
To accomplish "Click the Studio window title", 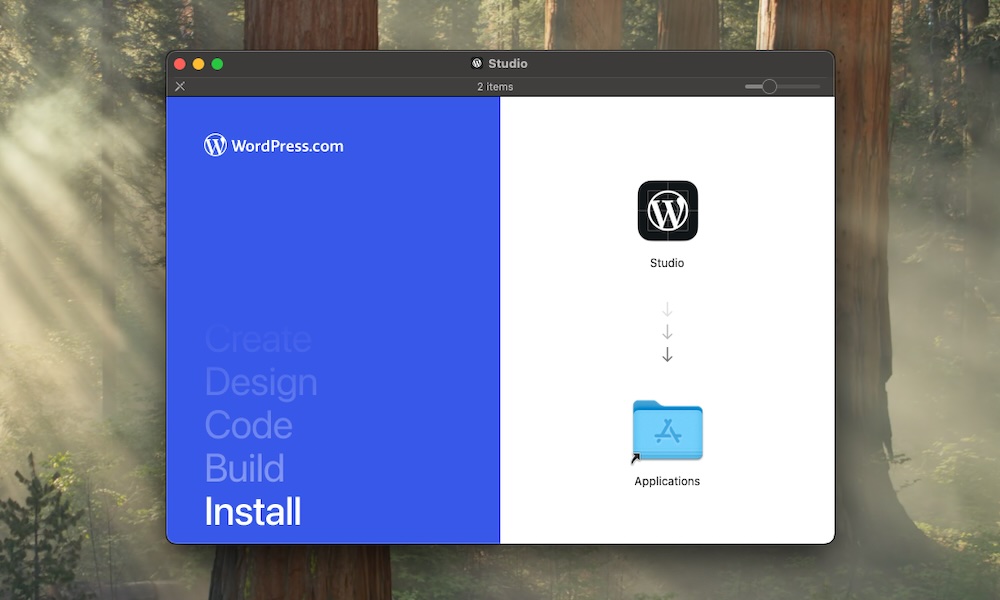I will (x=506, y=63).
